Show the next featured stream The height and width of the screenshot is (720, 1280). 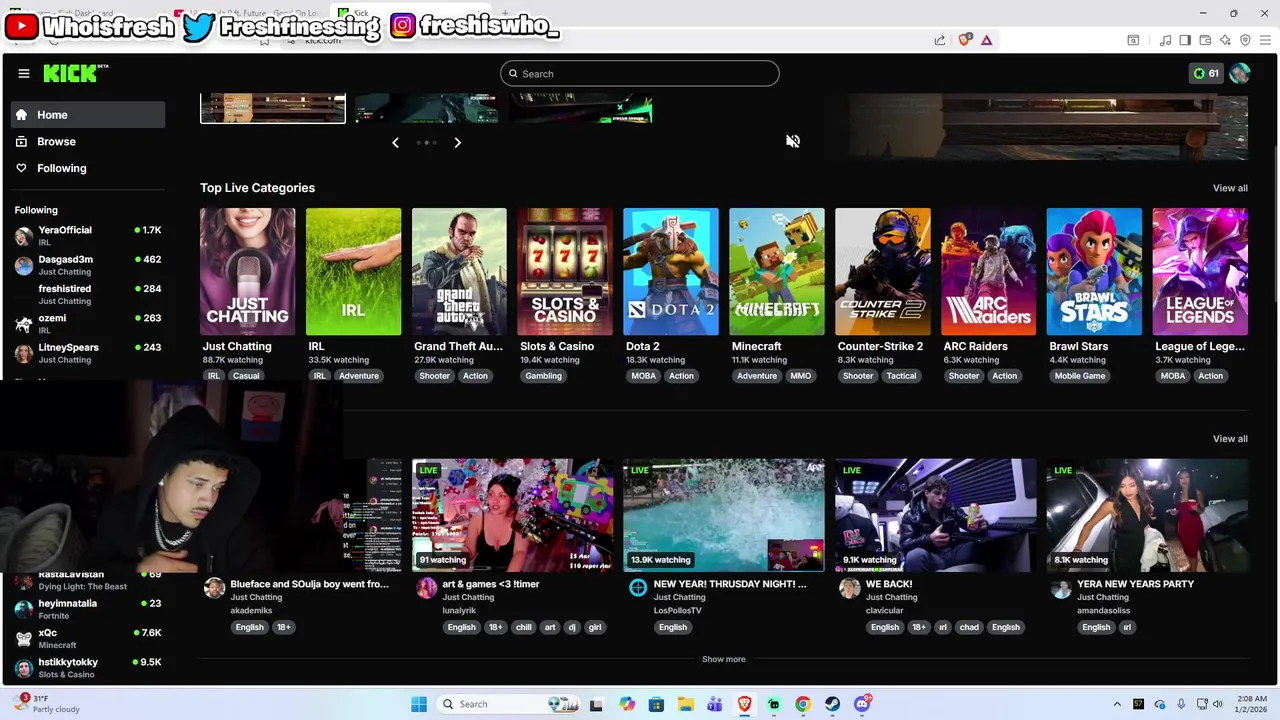(458, 143)
